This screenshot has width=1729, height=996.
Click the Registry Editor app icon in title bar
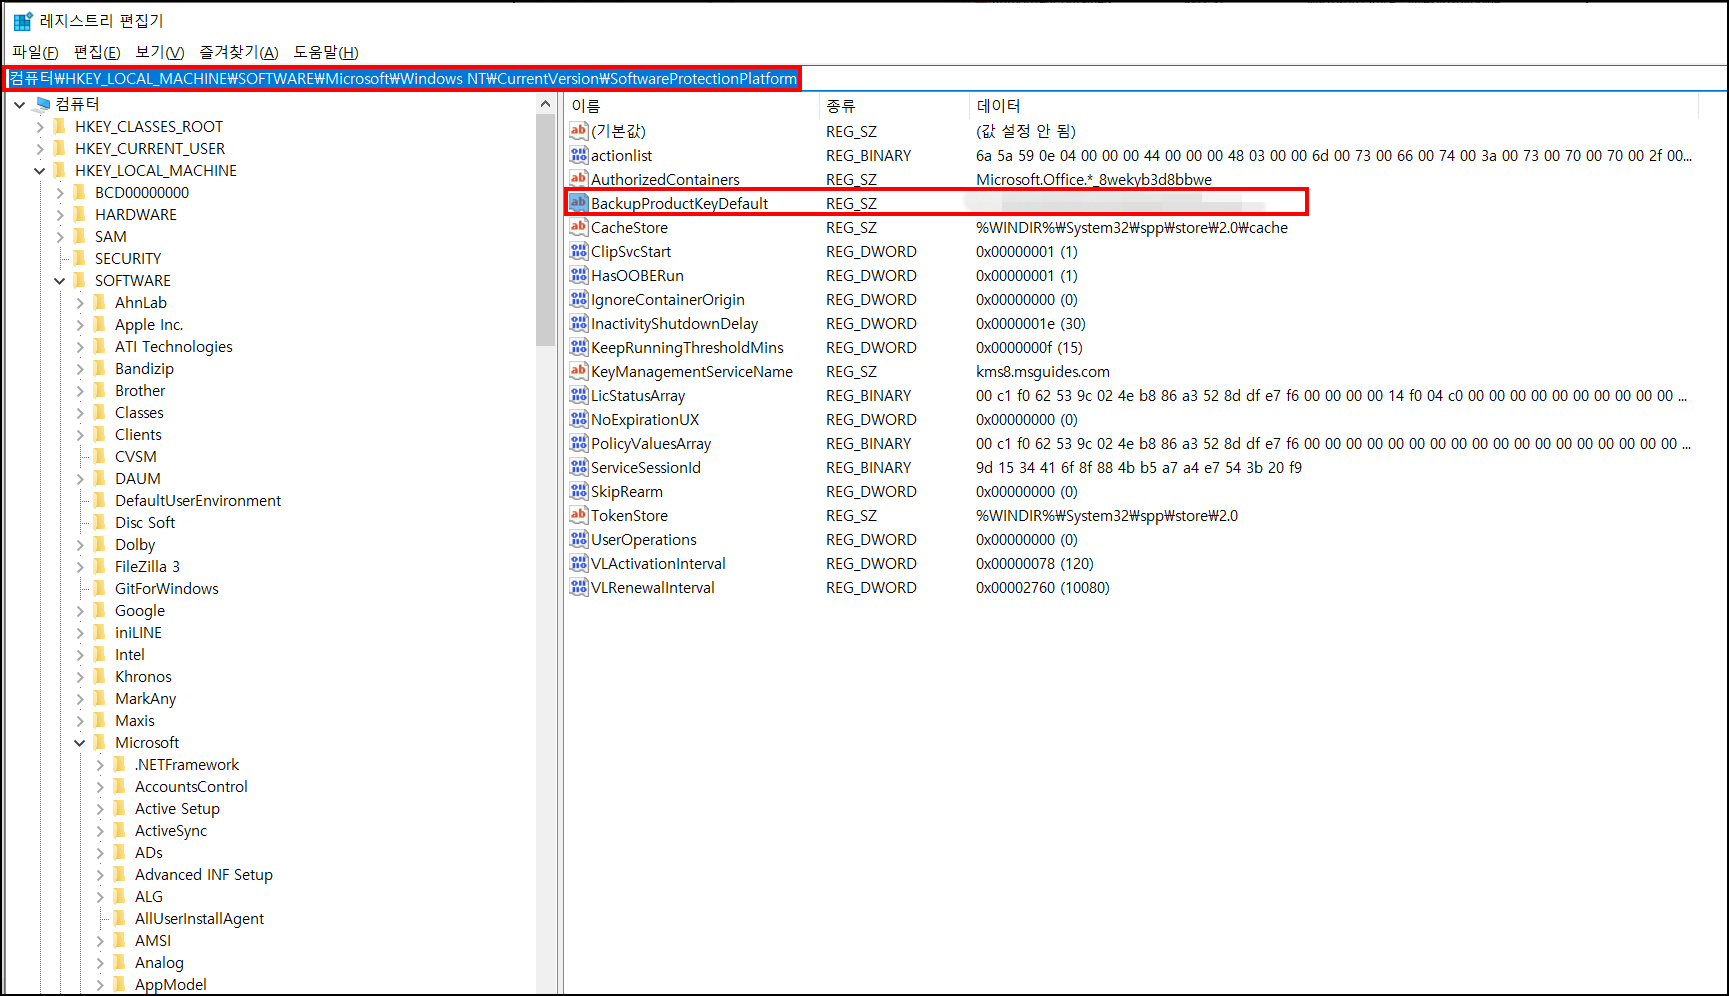coord(22,21)
